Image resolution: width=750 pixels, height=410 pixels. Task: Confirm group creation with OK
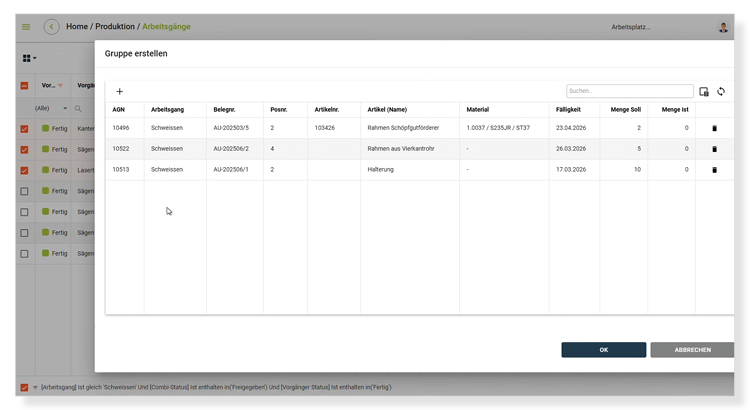(603, 350)
